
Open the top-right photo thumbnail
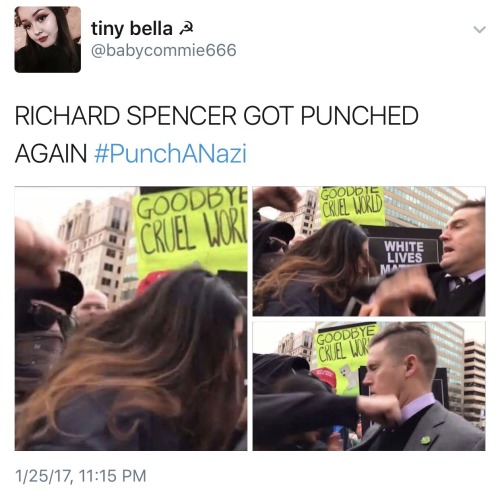pyautogui.click(x=369, y=251)
